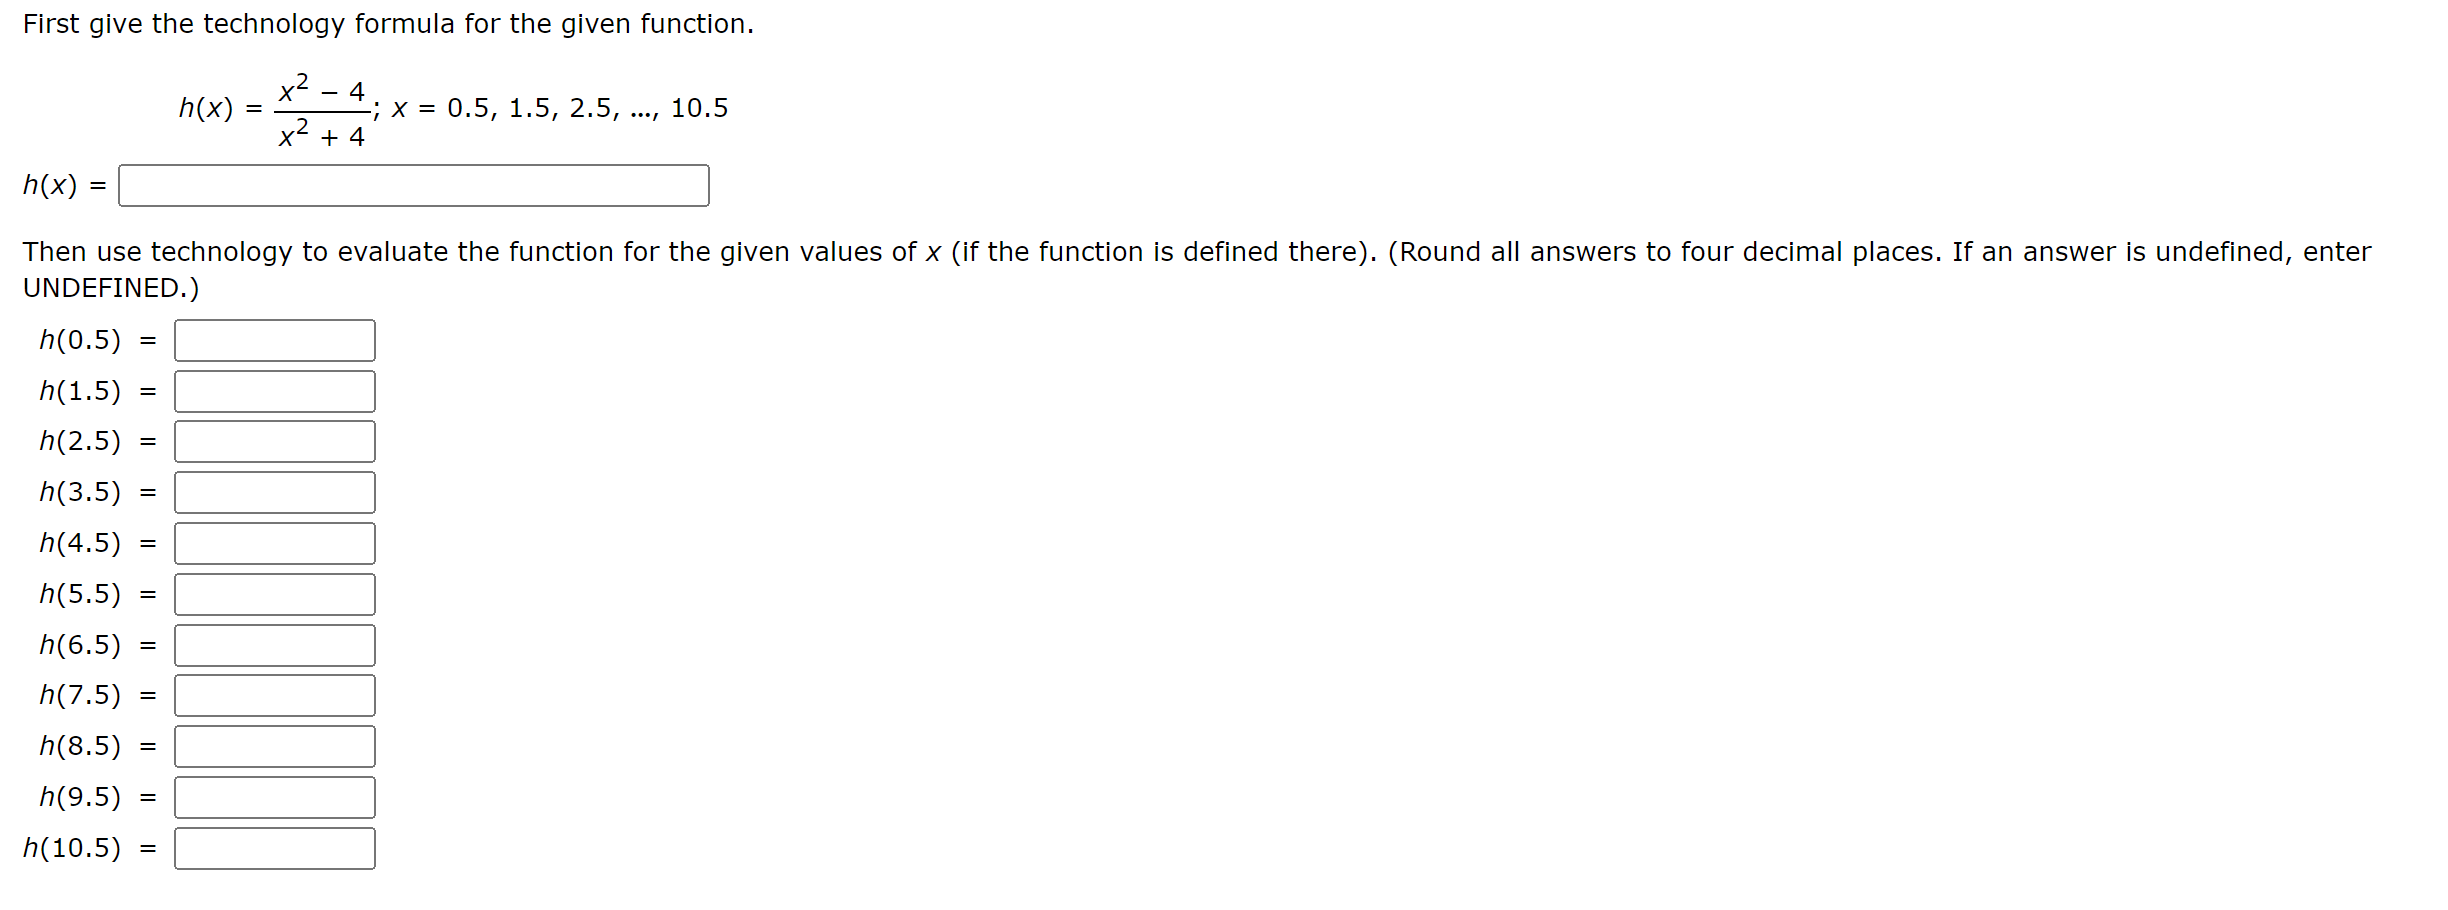
Task: Click the h(2.5) answer field
Action: (273, 441)
